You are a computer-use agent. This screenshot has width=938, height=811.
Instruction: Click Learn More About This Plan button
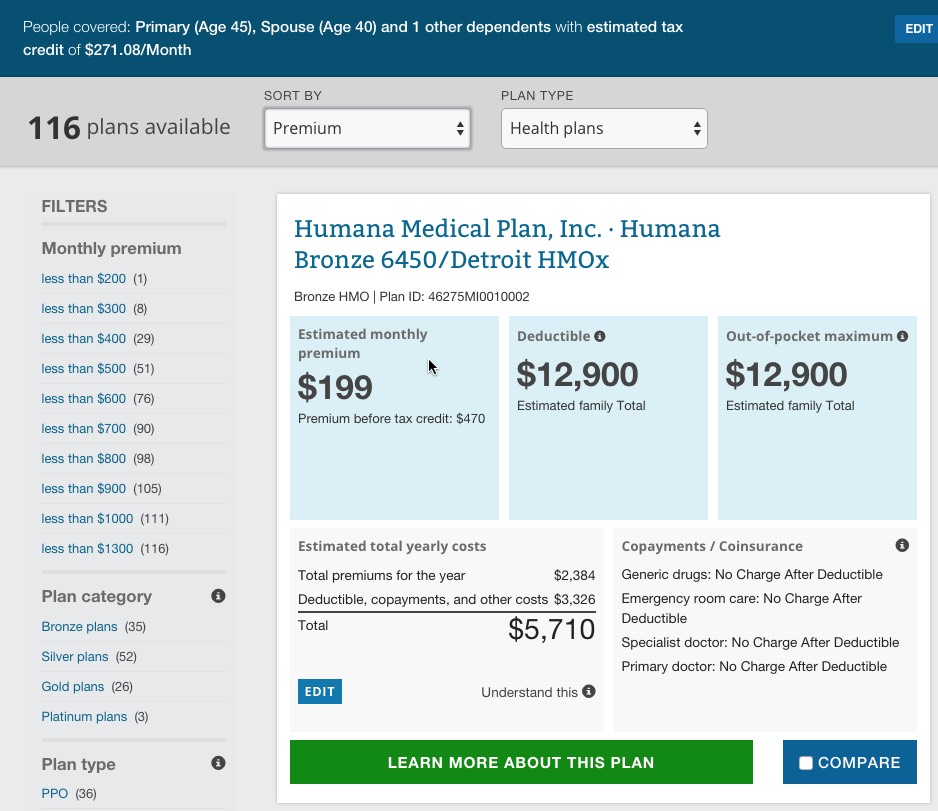click(520, 762)
